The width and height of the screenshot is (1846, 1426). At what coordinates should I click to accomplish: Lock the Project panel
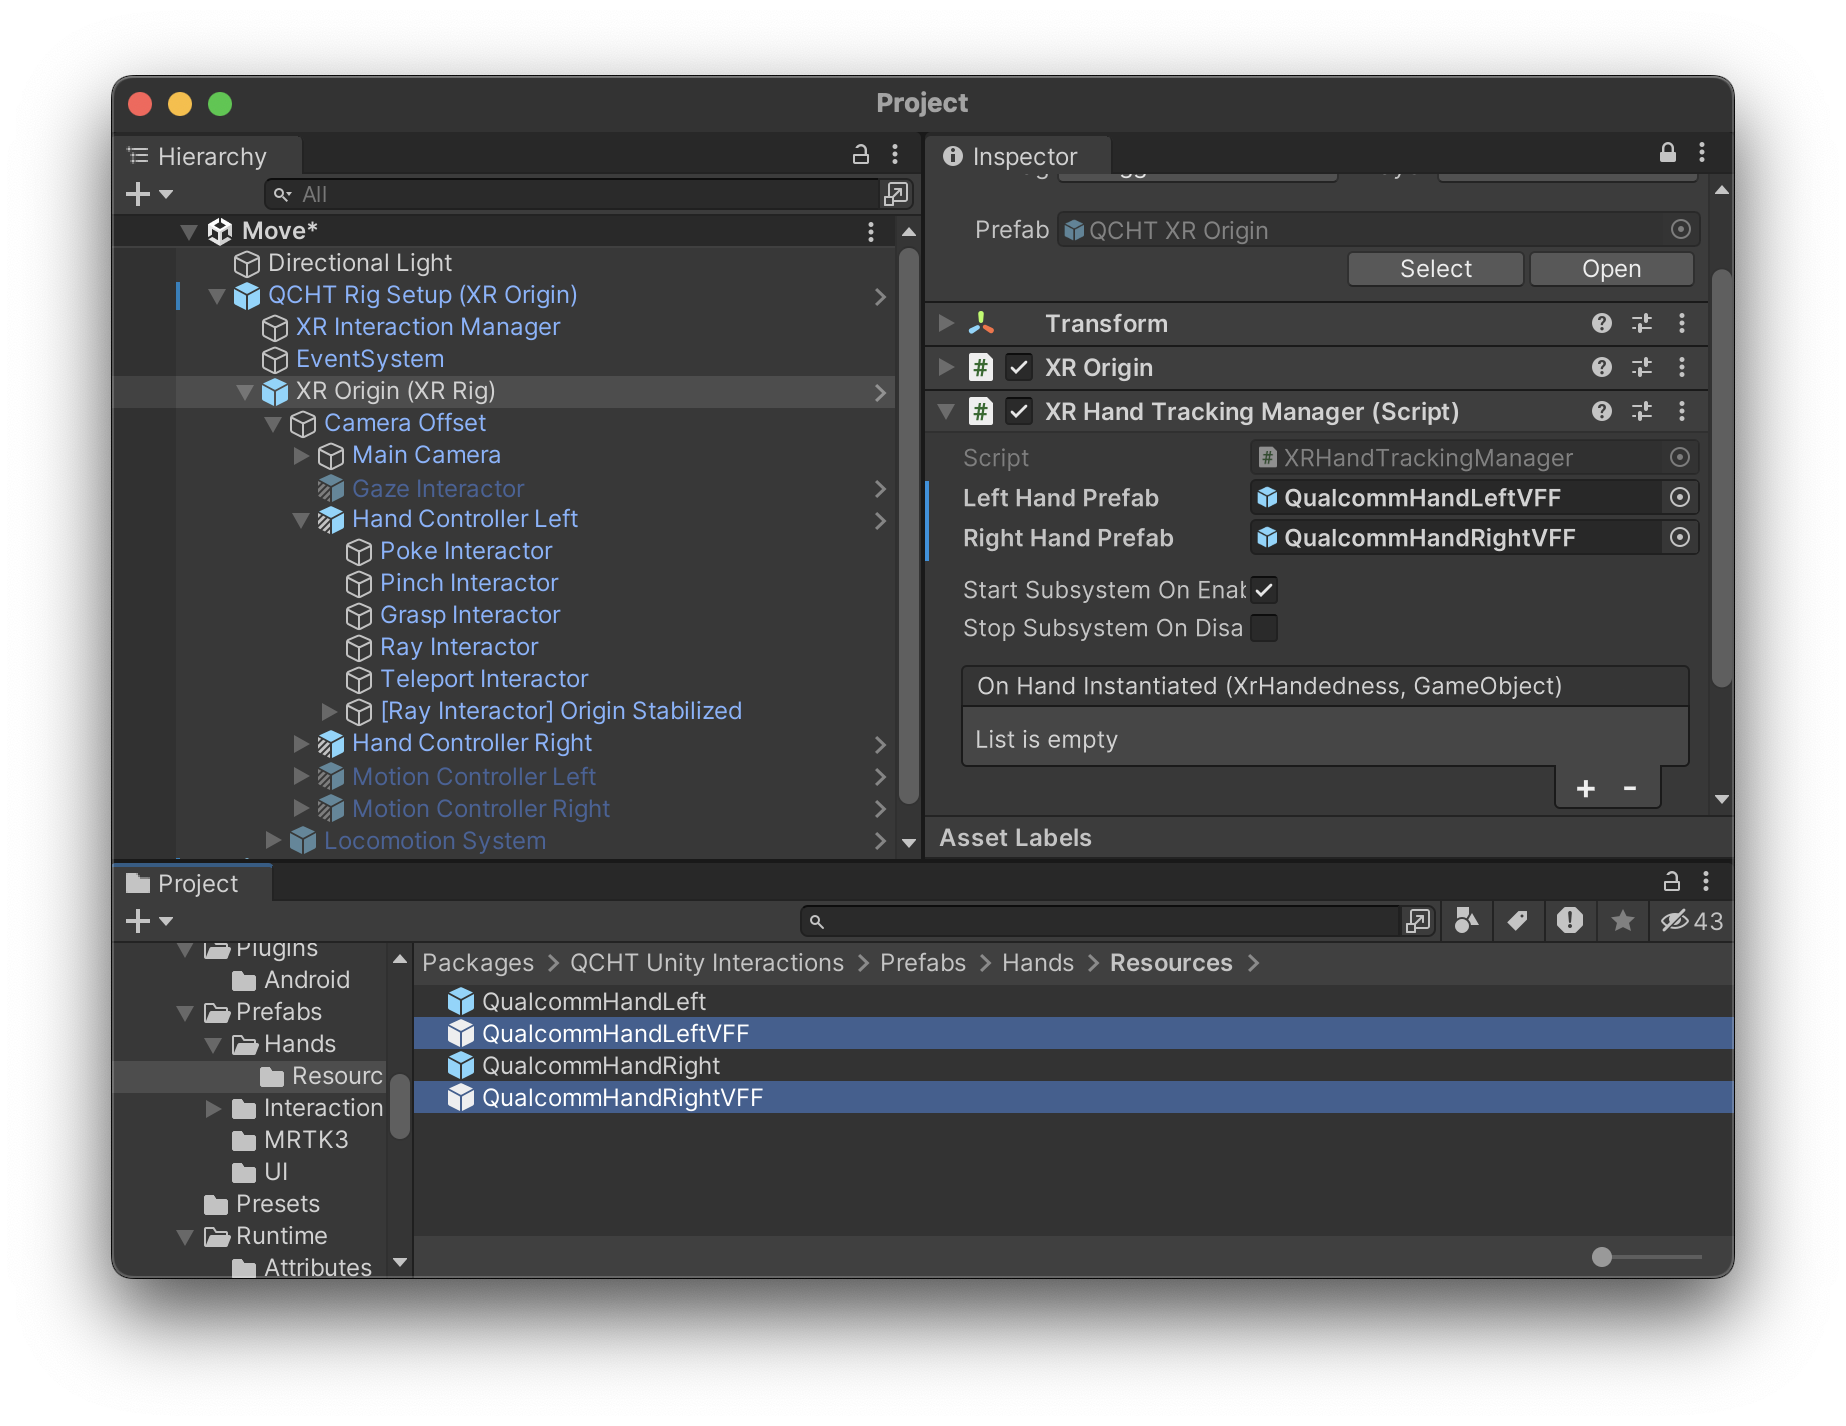pos(1671,881)
